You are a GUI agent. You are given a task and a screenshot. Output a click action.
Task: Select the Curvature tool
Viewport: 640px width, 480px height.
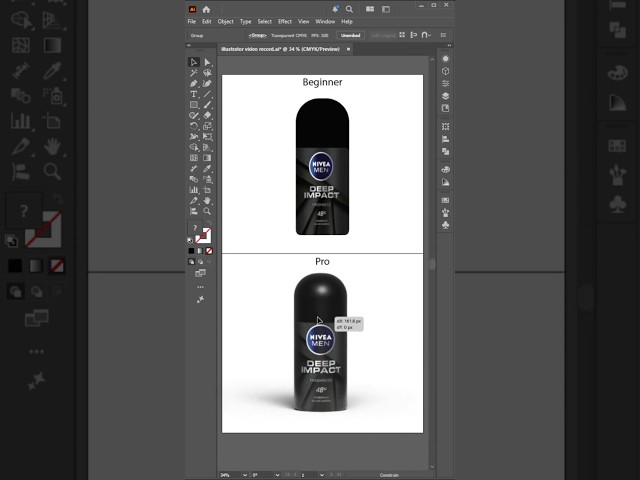(207, 83)
